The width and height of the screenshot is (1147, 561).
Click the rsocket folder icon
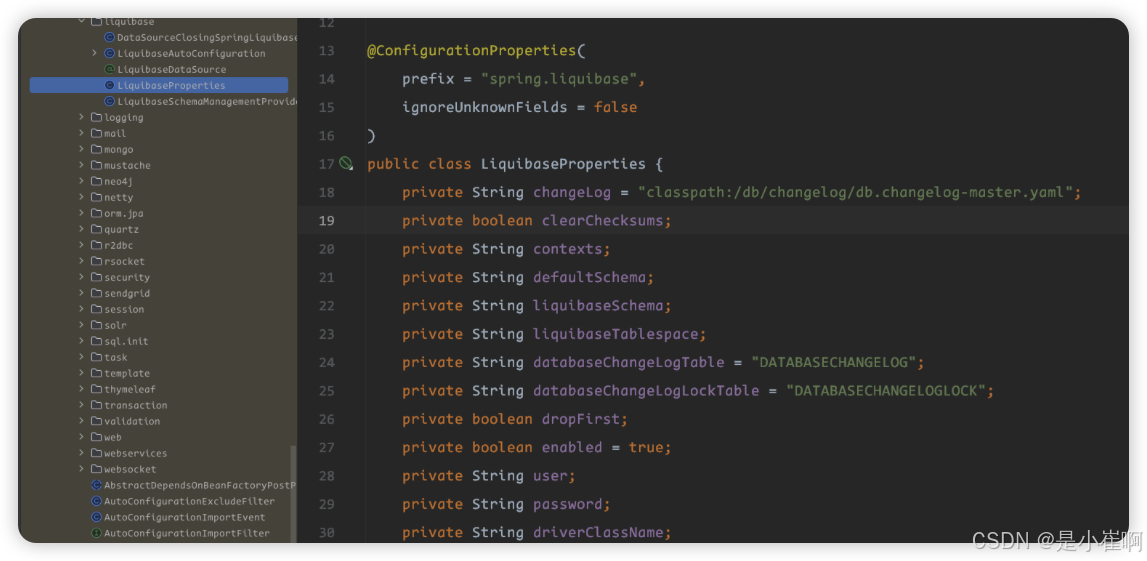pyautogui.click(x=96, y=261)
